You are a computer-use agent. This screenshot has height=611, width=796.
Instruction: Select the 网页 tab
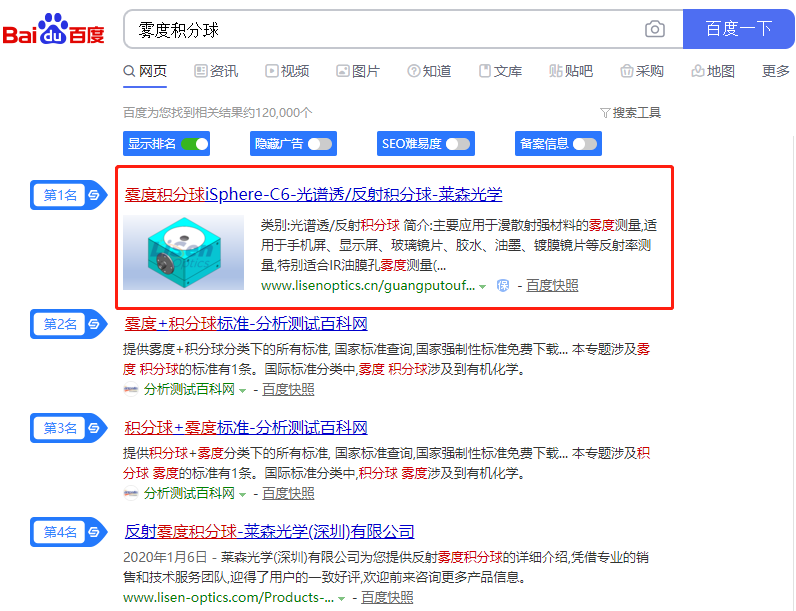coord(145,71)
